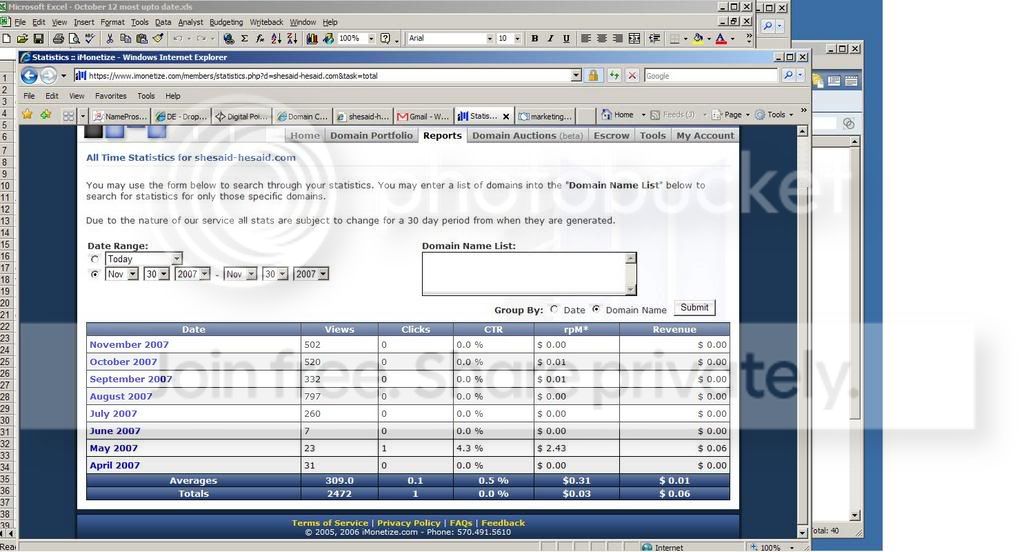Click Excel's Open folder icon
Screen dimensions: 1024x552
point(22,39)
